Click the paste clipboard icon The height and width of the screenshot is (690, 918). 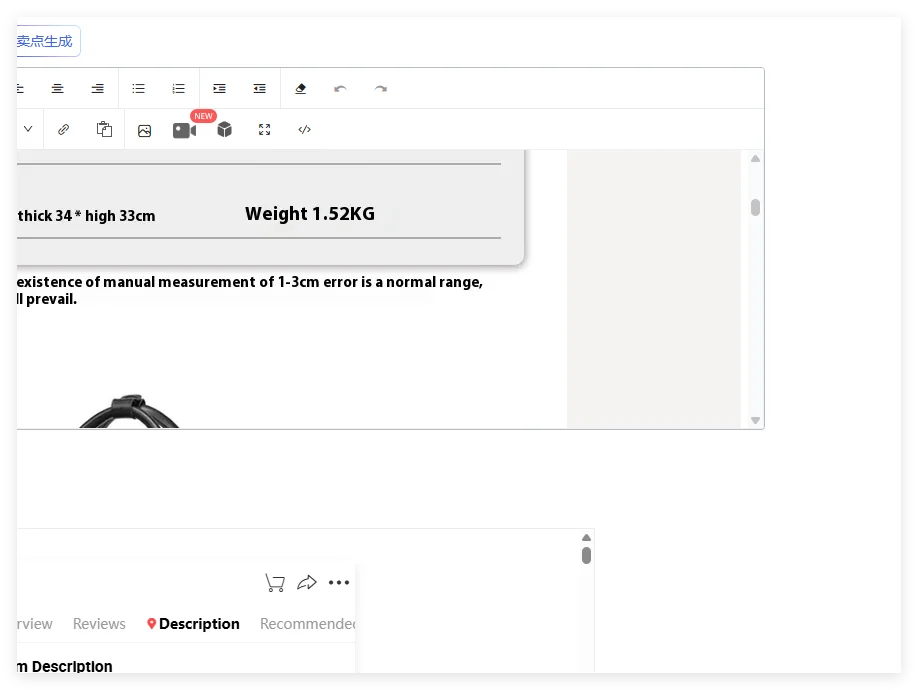pos(104,129)
